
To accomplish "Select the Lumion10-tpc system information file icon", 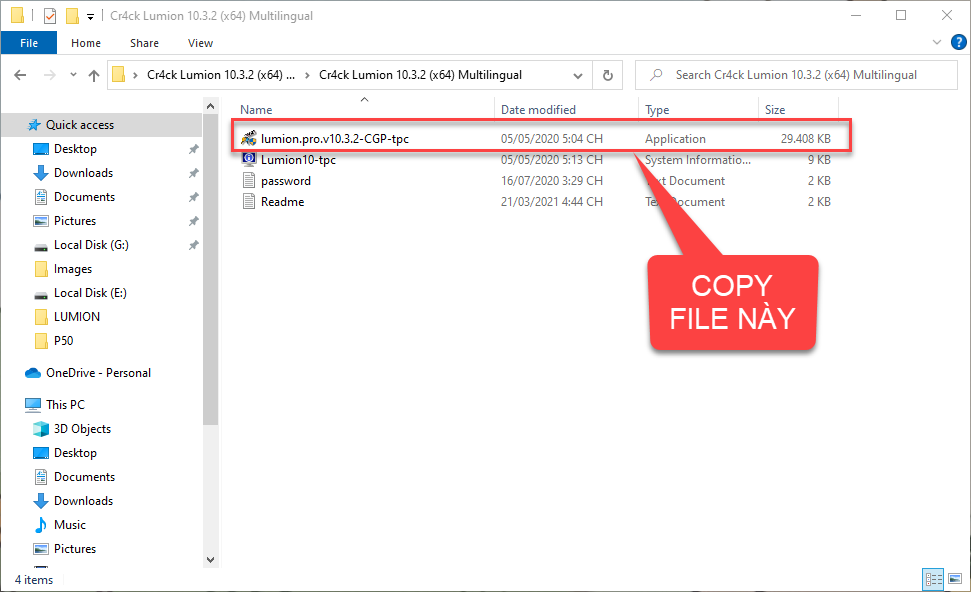I will (x=249, y=160).
